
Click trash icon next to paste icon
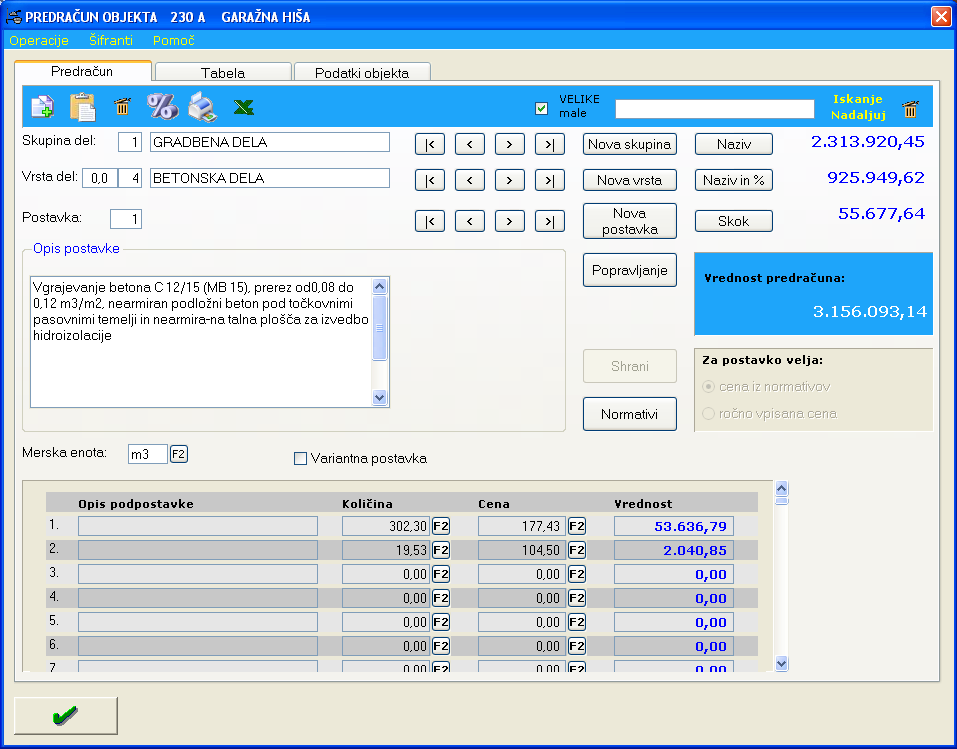(x=122, y=106)
